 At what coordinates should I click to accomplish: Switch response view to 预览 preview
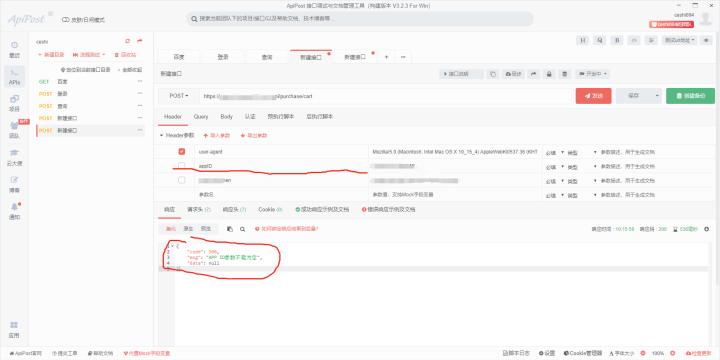(x=206, y=229)
